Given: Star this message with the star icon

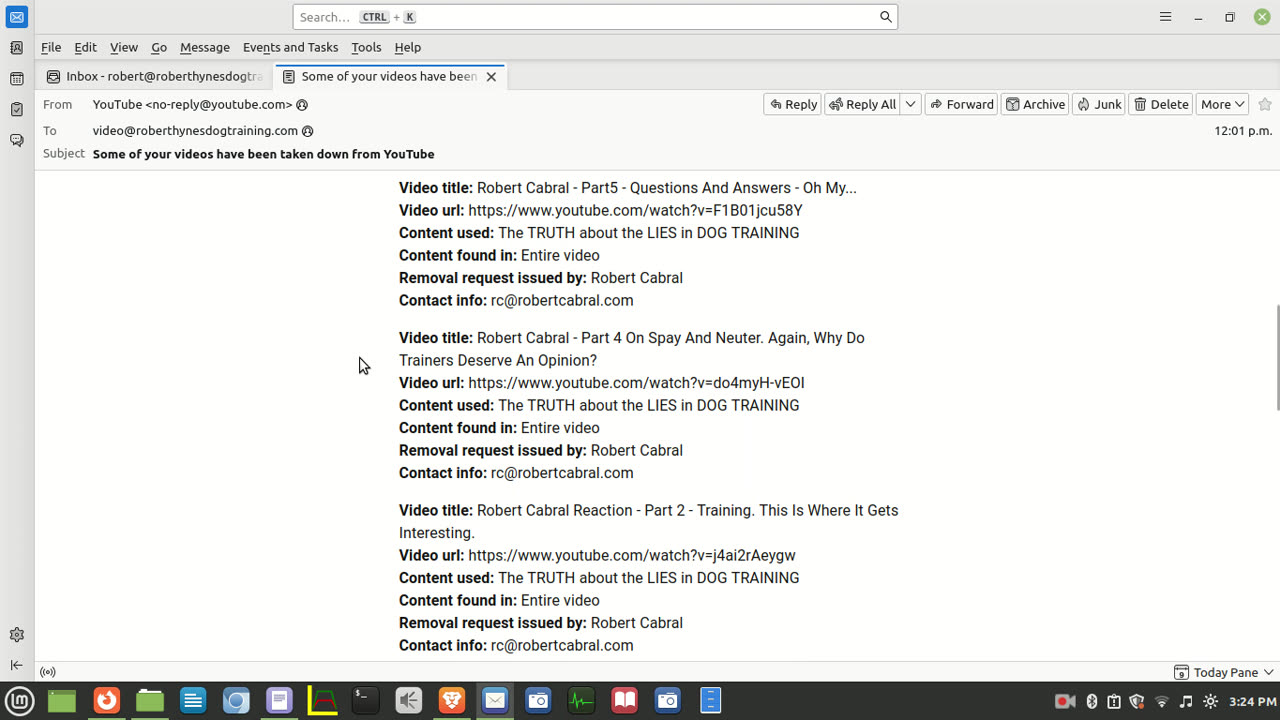Looking at the screenshot, I should pos(1265,104).
